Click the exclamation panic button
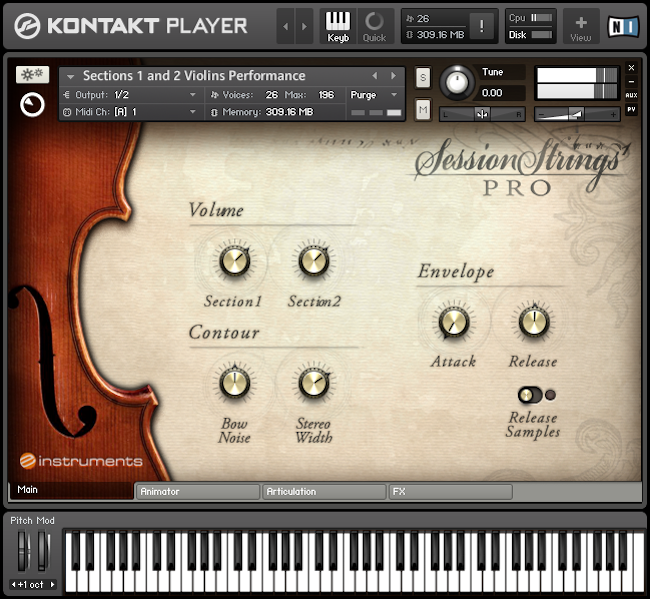The height and width of the screenshot is (599, 650). click(x=483, y=27)
